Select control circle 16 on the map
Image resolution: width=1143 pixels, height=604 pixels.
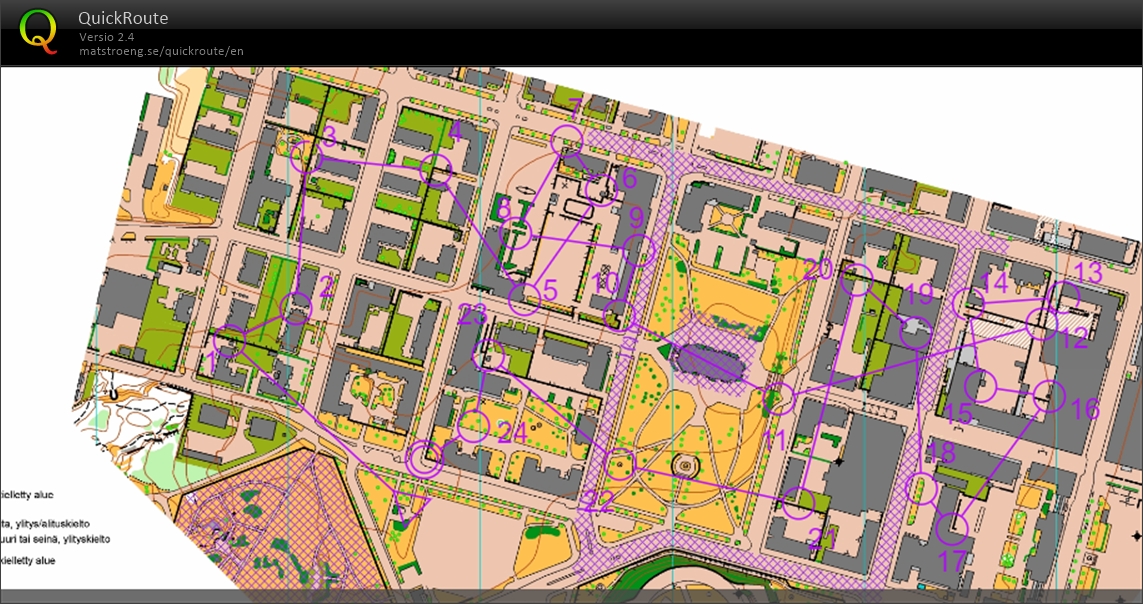(1048, 397)
